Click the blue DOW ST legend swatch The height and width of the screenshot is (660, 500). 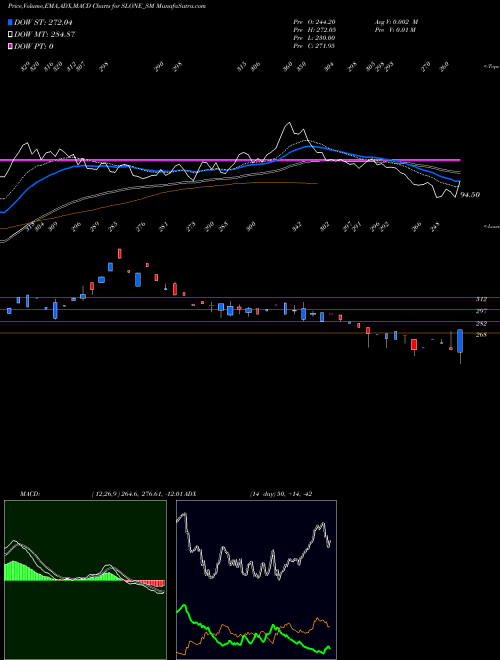click(x=10, y=22)
